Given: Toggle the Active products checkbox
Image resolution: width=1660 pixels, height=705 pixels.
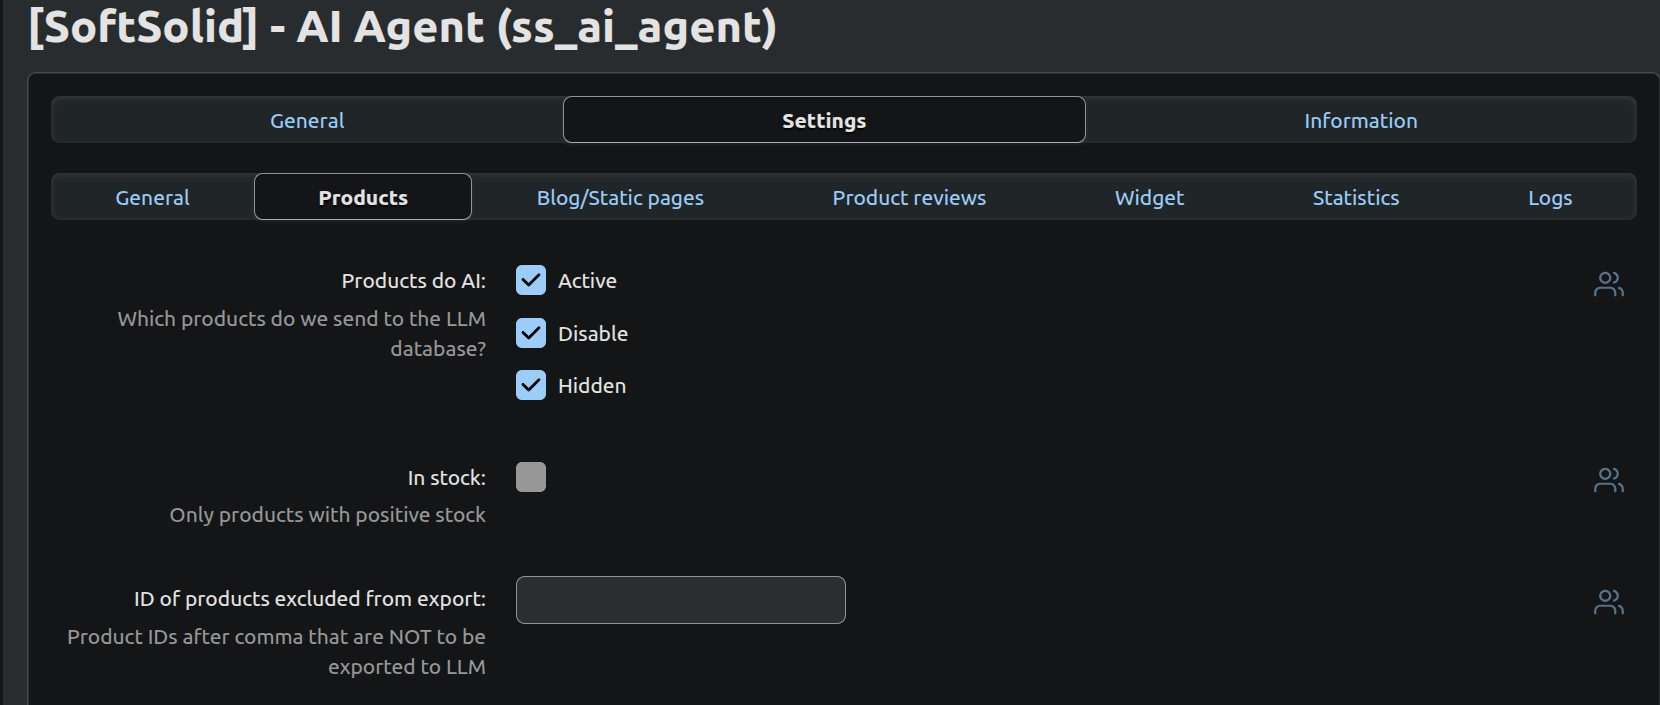Looking at the screenshot, I should point(531,281).
